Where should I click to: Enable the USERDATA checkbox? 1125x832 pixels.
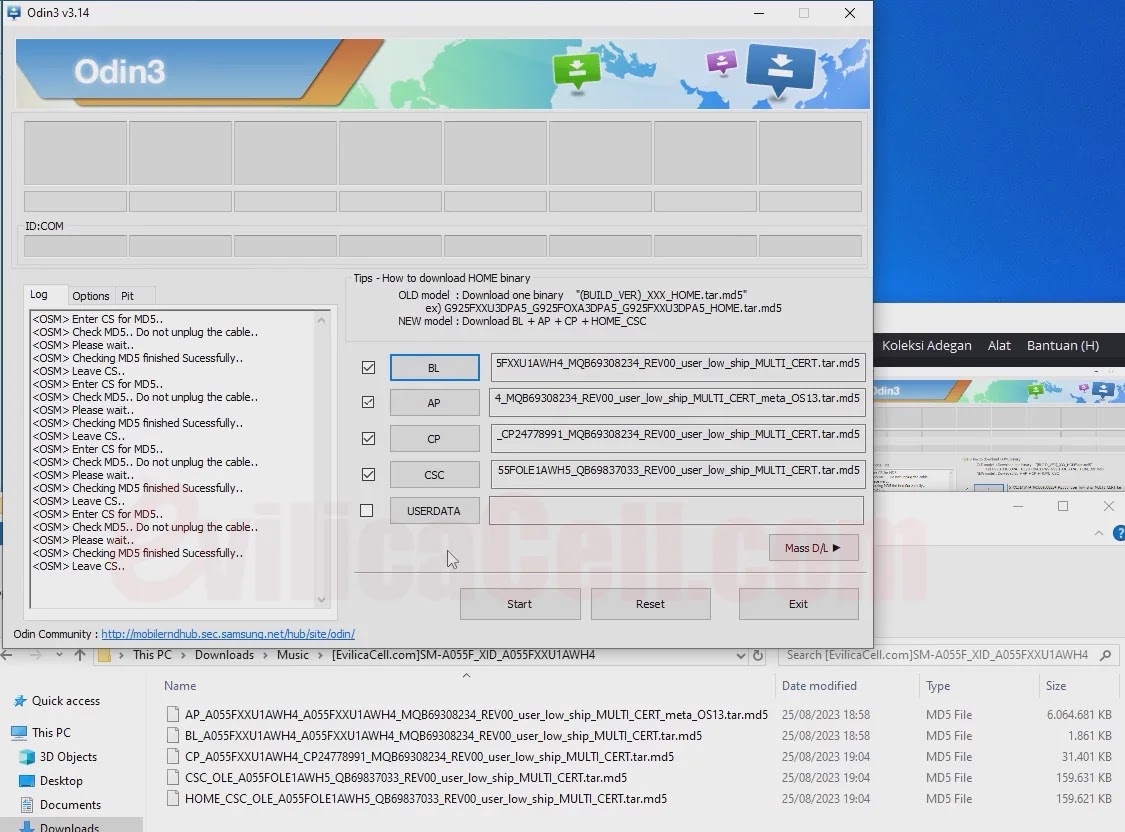[367, 511]
